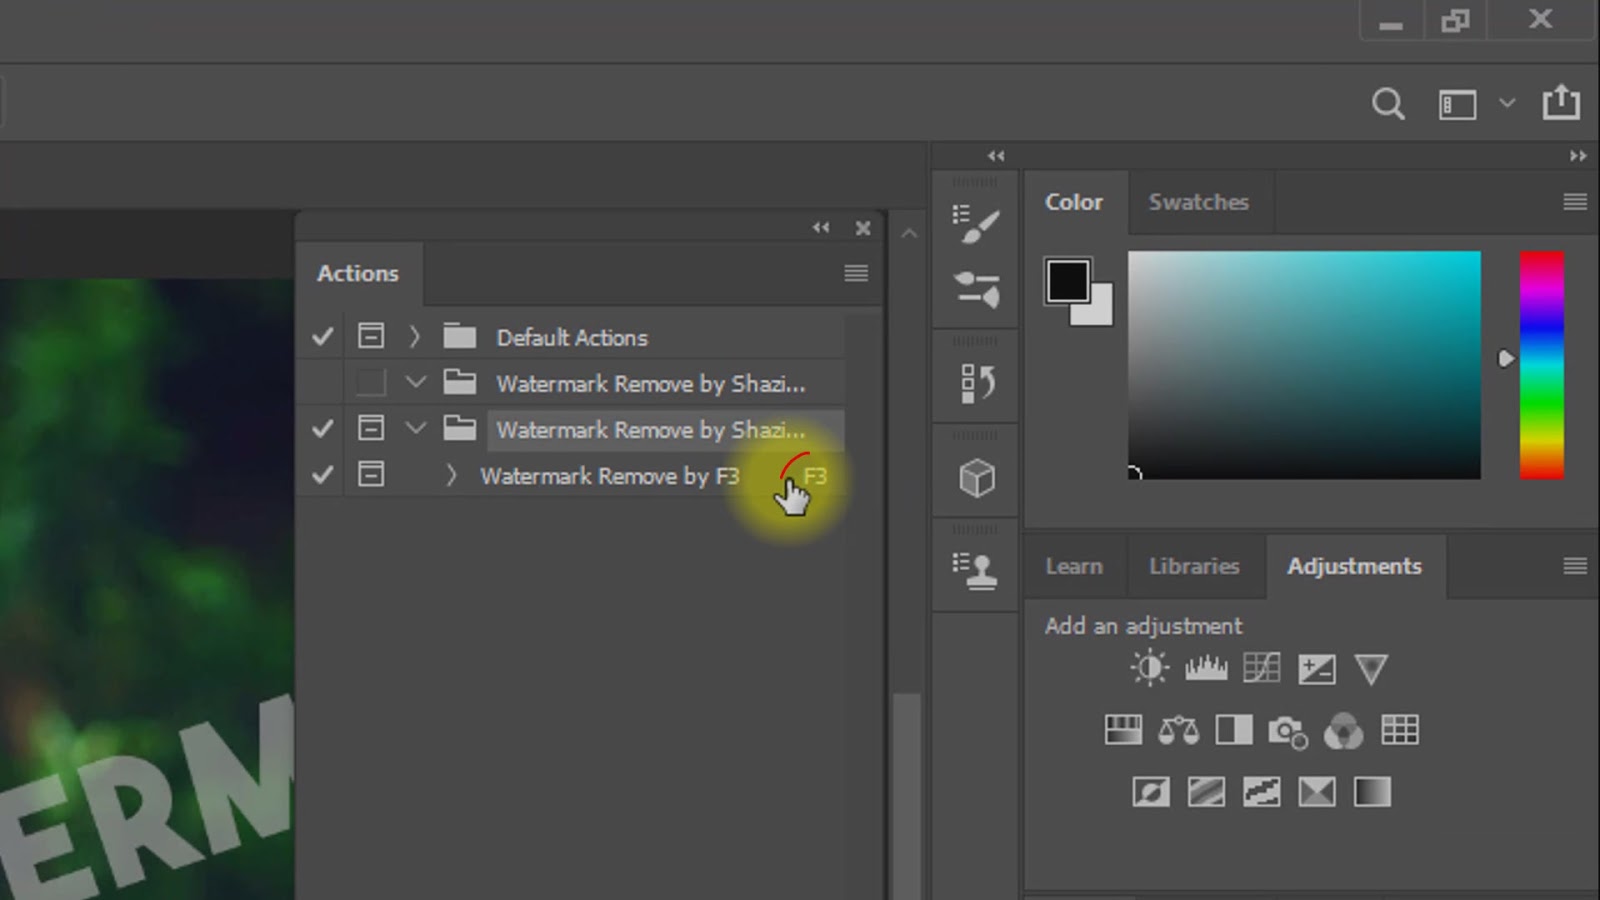This screenshot has height=900, width=1600.
Task: Pick a shade in the color field
Action: tap(1304, 365)
